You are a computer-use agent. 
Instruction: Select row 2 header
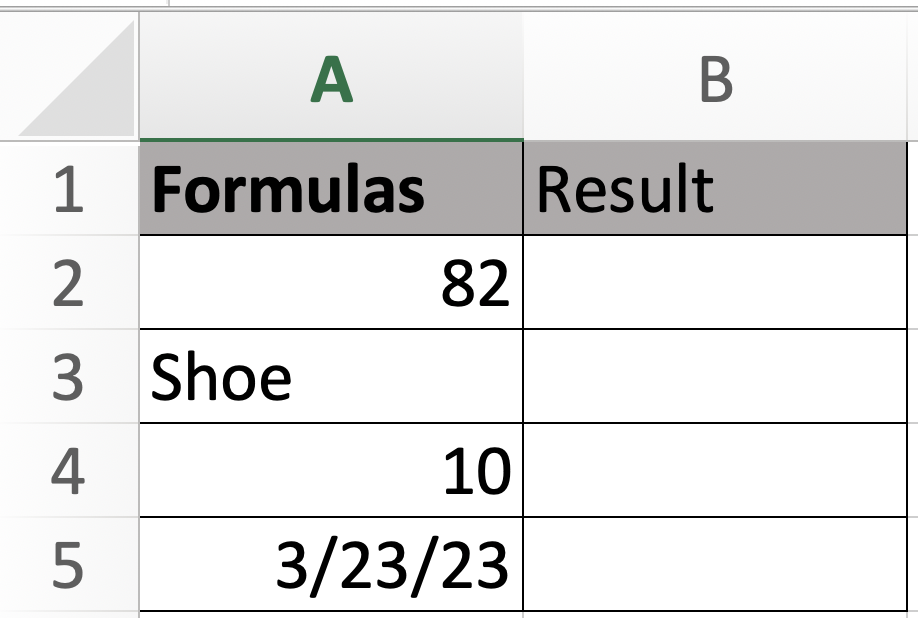68,284
